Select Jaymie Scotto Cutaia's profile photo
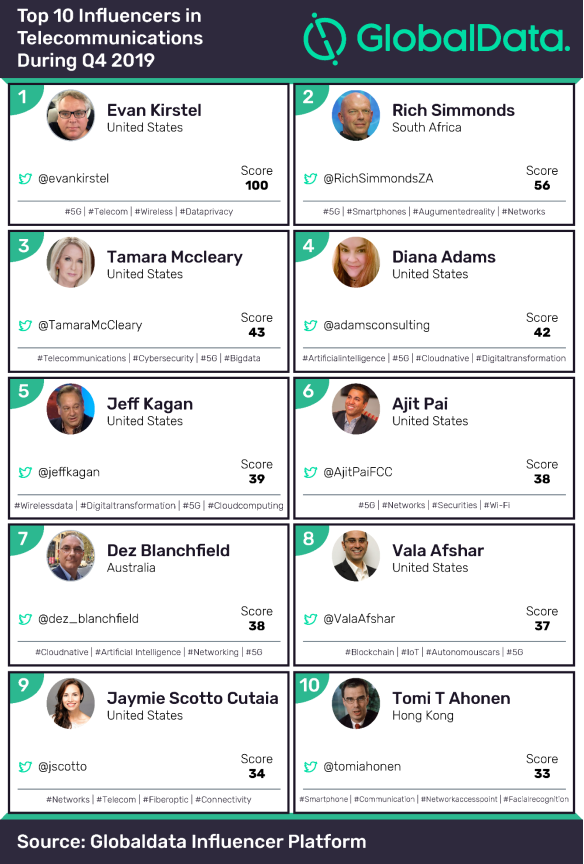 tap(71, 703)
